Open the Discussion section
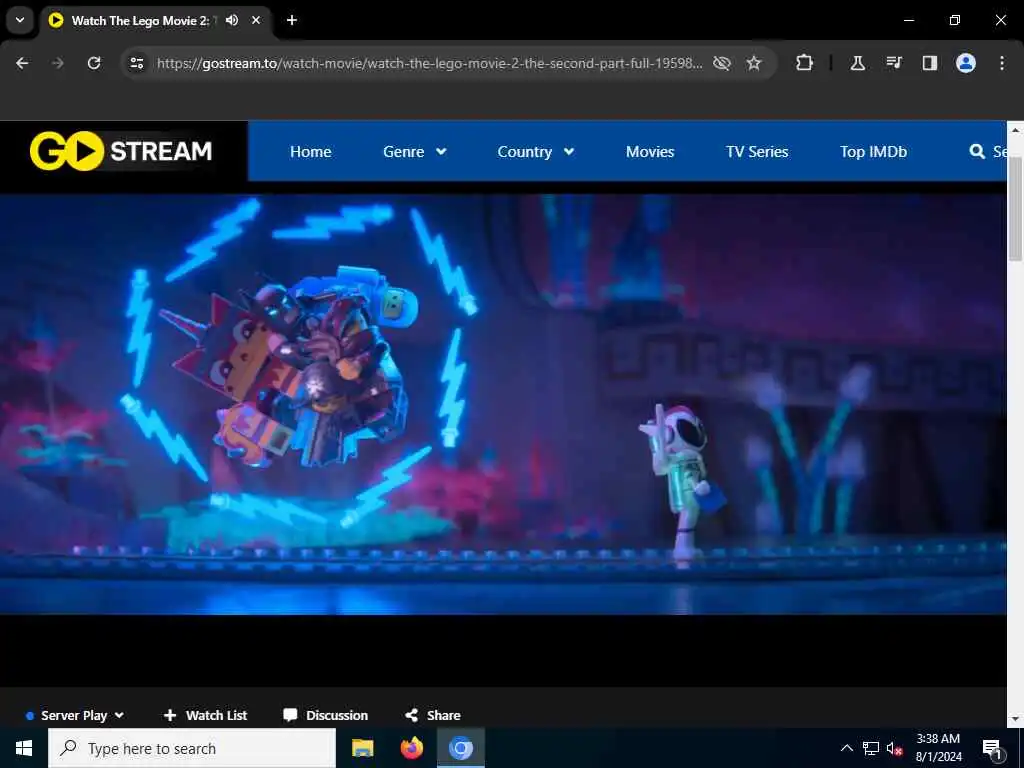This screenshot has height=768, width=1024. point(325,715)
